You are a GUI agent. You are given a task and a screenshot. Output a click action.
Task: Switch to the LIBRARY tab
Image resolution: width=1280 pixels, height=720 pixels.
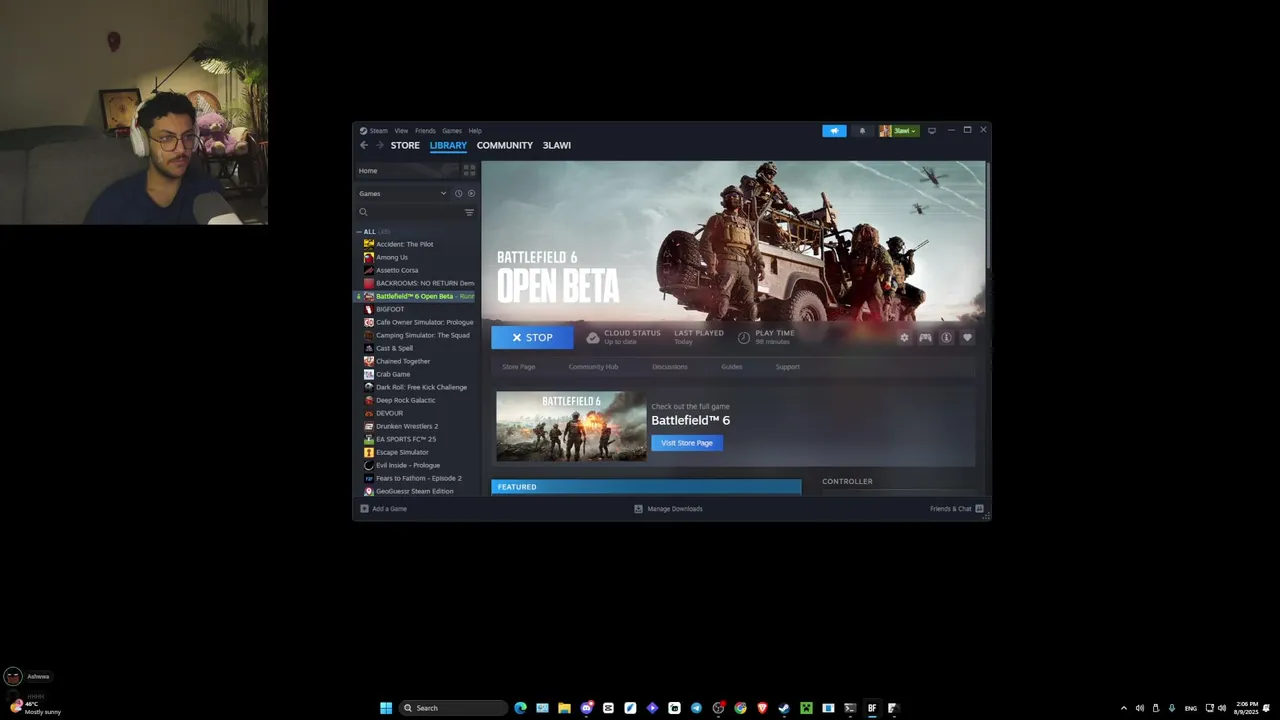tap(448, 146)
